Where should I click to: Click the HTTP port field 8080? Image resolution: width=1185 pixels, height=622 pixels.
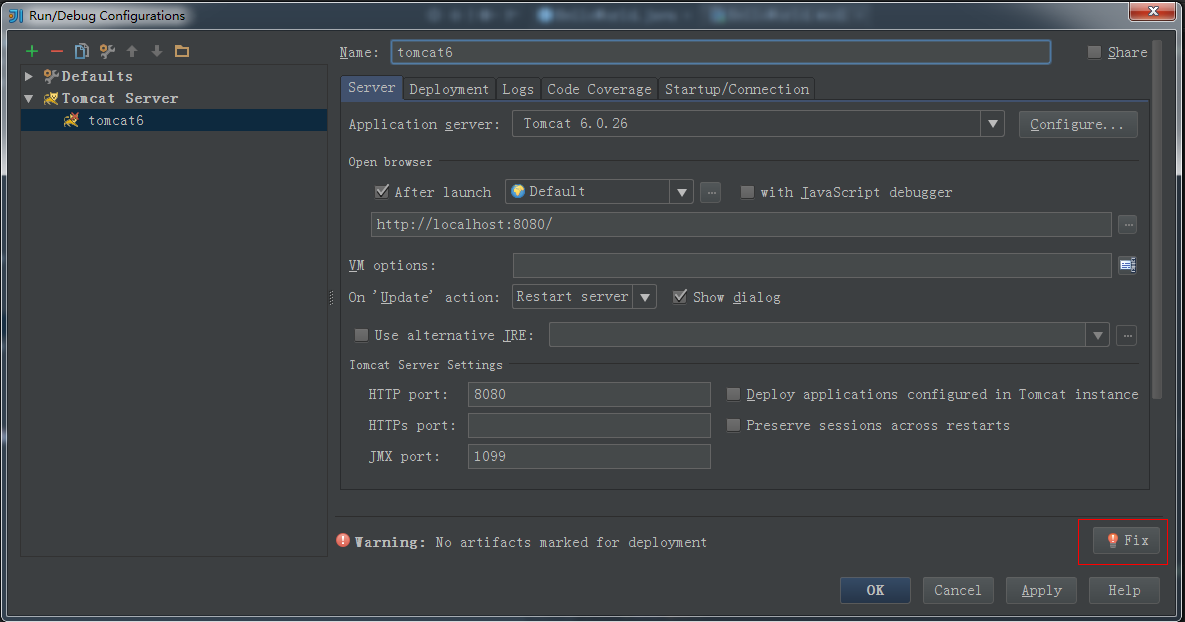pyautogui.click(x=589, y=395)
